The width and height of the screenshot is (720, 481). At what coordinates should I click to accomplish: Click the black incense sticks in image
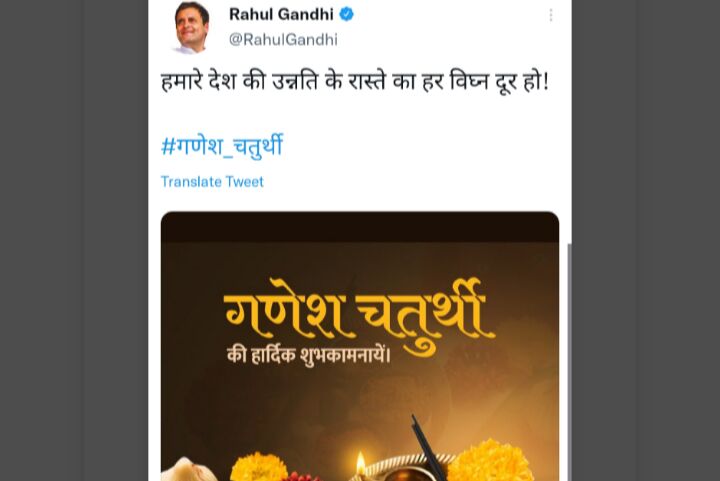click(427, 447)
